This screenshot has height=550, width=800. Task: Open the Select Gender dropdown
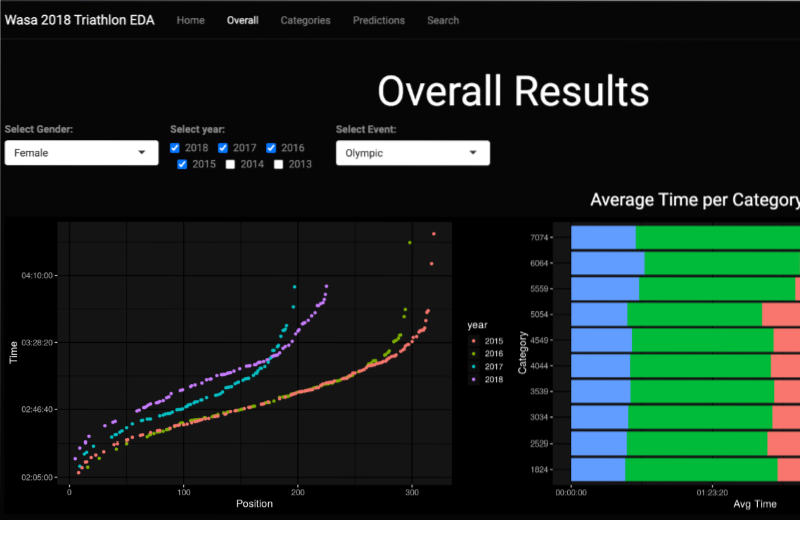pyautogui.click(x=81, y=153)
